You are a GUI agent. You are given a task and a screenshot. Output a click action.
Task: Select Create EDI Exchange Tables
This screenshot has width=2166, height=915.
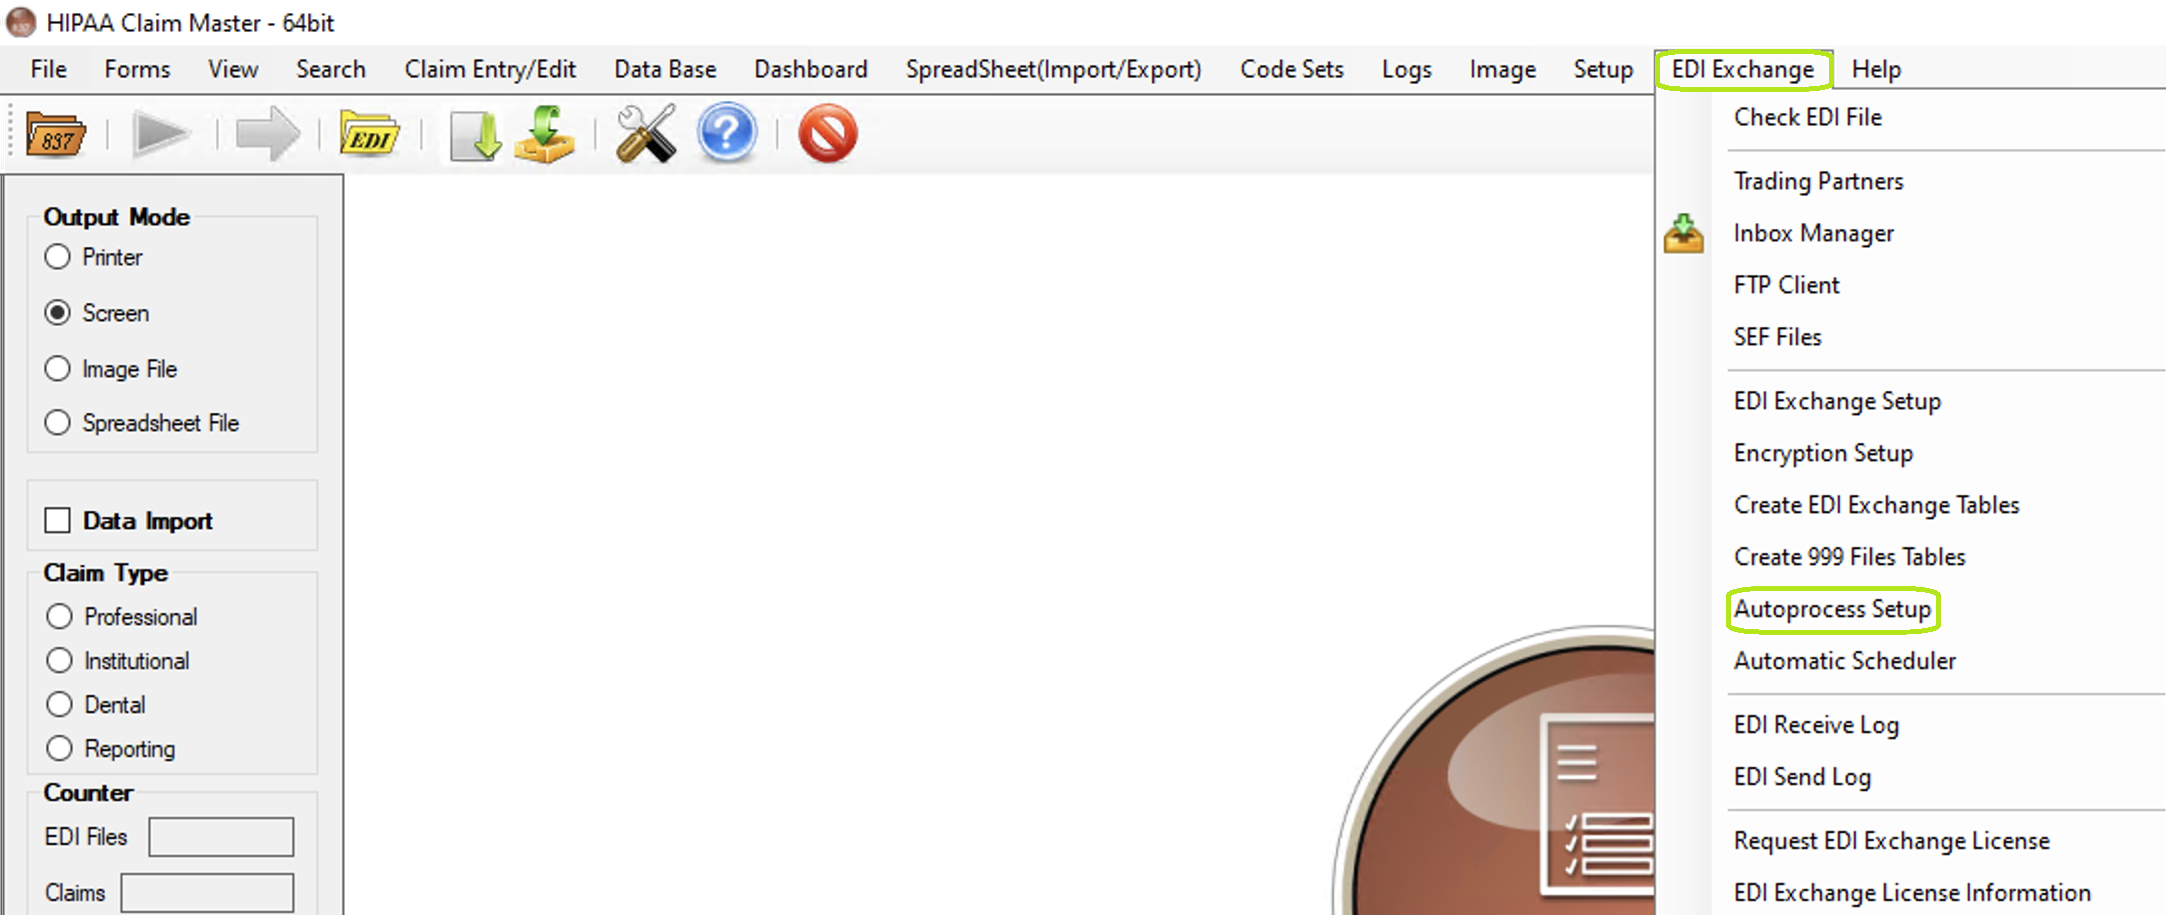[1877, 505]
